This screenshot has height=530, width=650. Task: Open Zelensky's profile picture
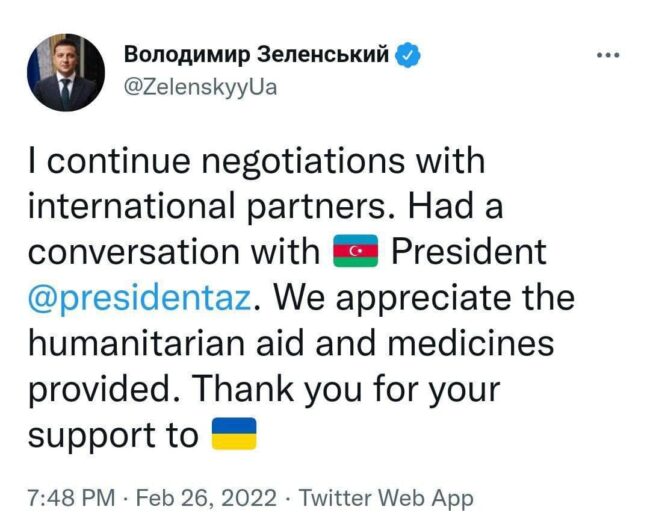[66, 72]
